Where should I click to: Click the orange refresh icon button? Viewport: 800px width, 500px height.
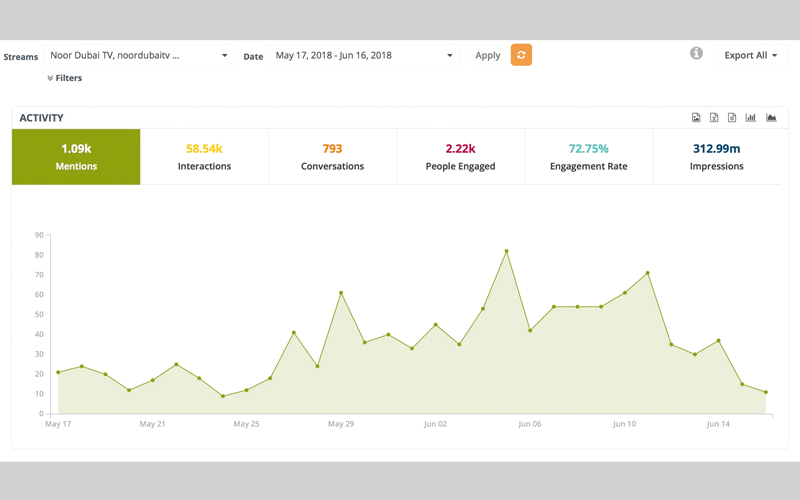521,55
